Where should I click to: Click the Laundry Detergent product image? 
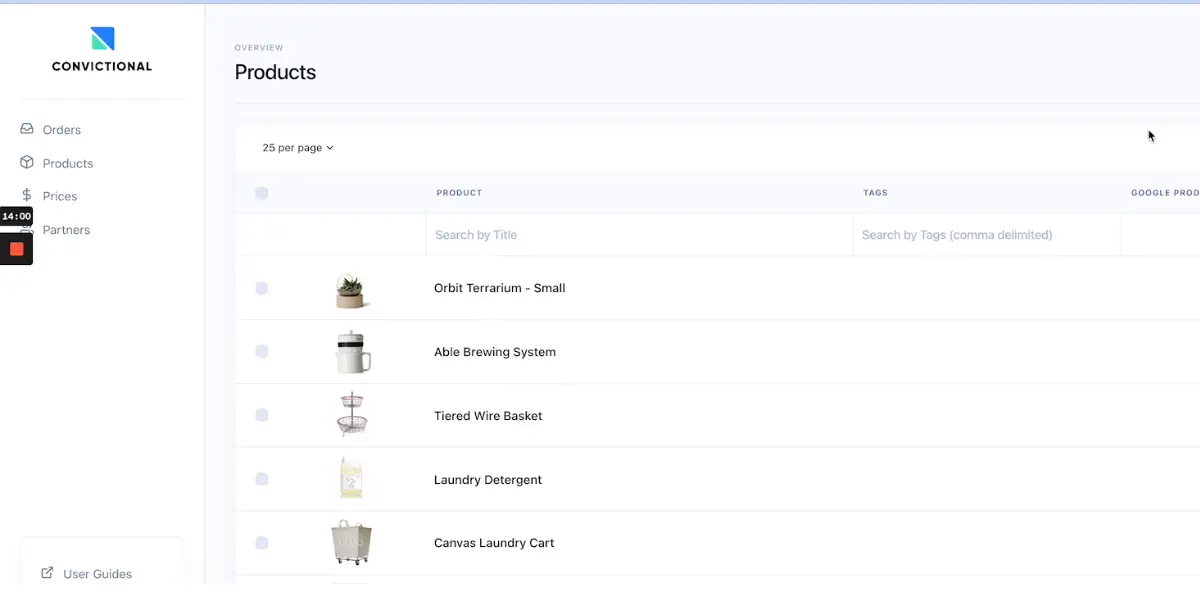pyautogui.click(x=351, y=479)
